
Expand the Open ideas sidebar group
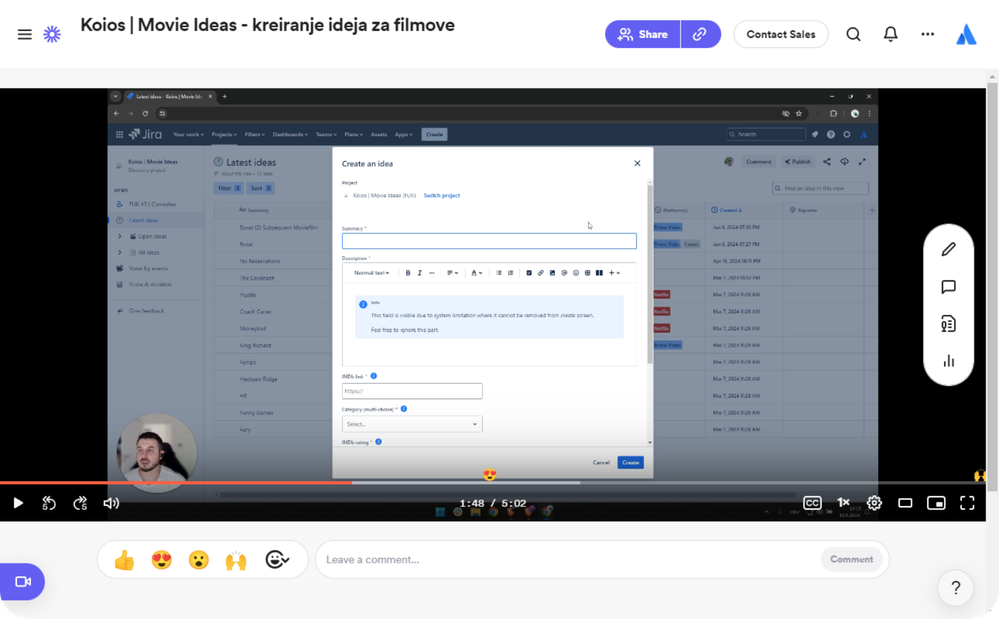pyautogui.click(x=119, y=236)
